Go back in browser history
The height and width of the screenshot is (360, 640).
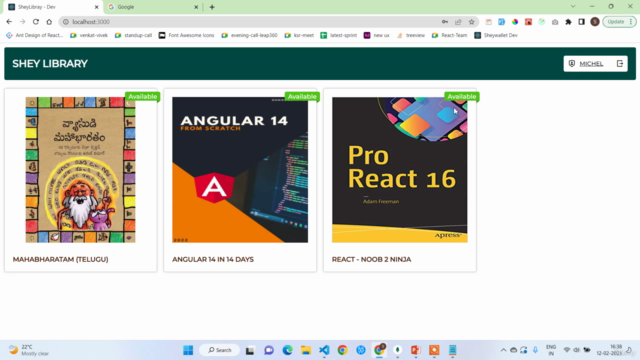tap(9, 22)
